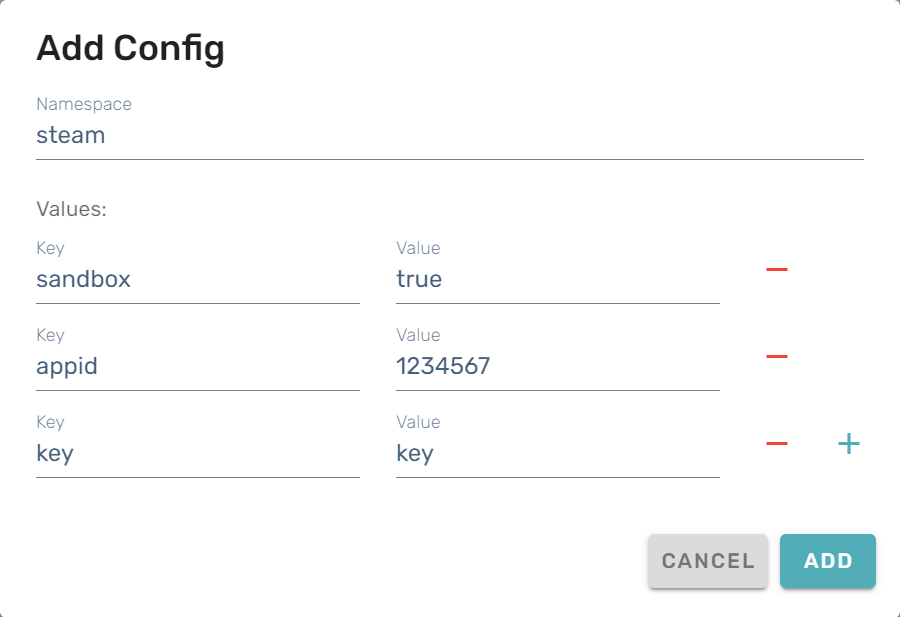Add a new key-value row with plus icon

848,443
